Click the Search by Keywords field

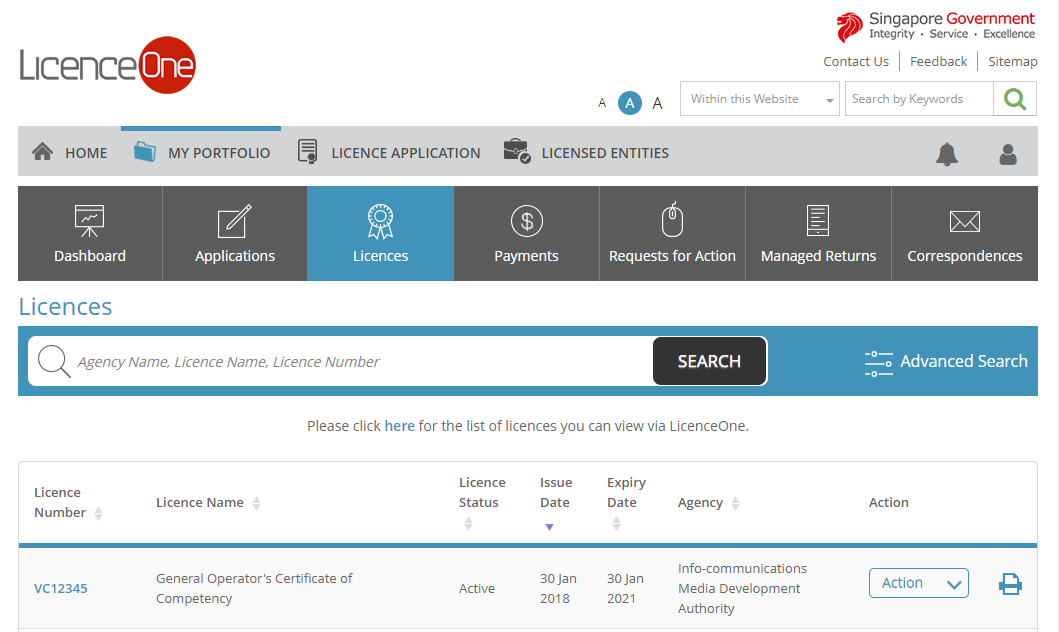point(918,99)
